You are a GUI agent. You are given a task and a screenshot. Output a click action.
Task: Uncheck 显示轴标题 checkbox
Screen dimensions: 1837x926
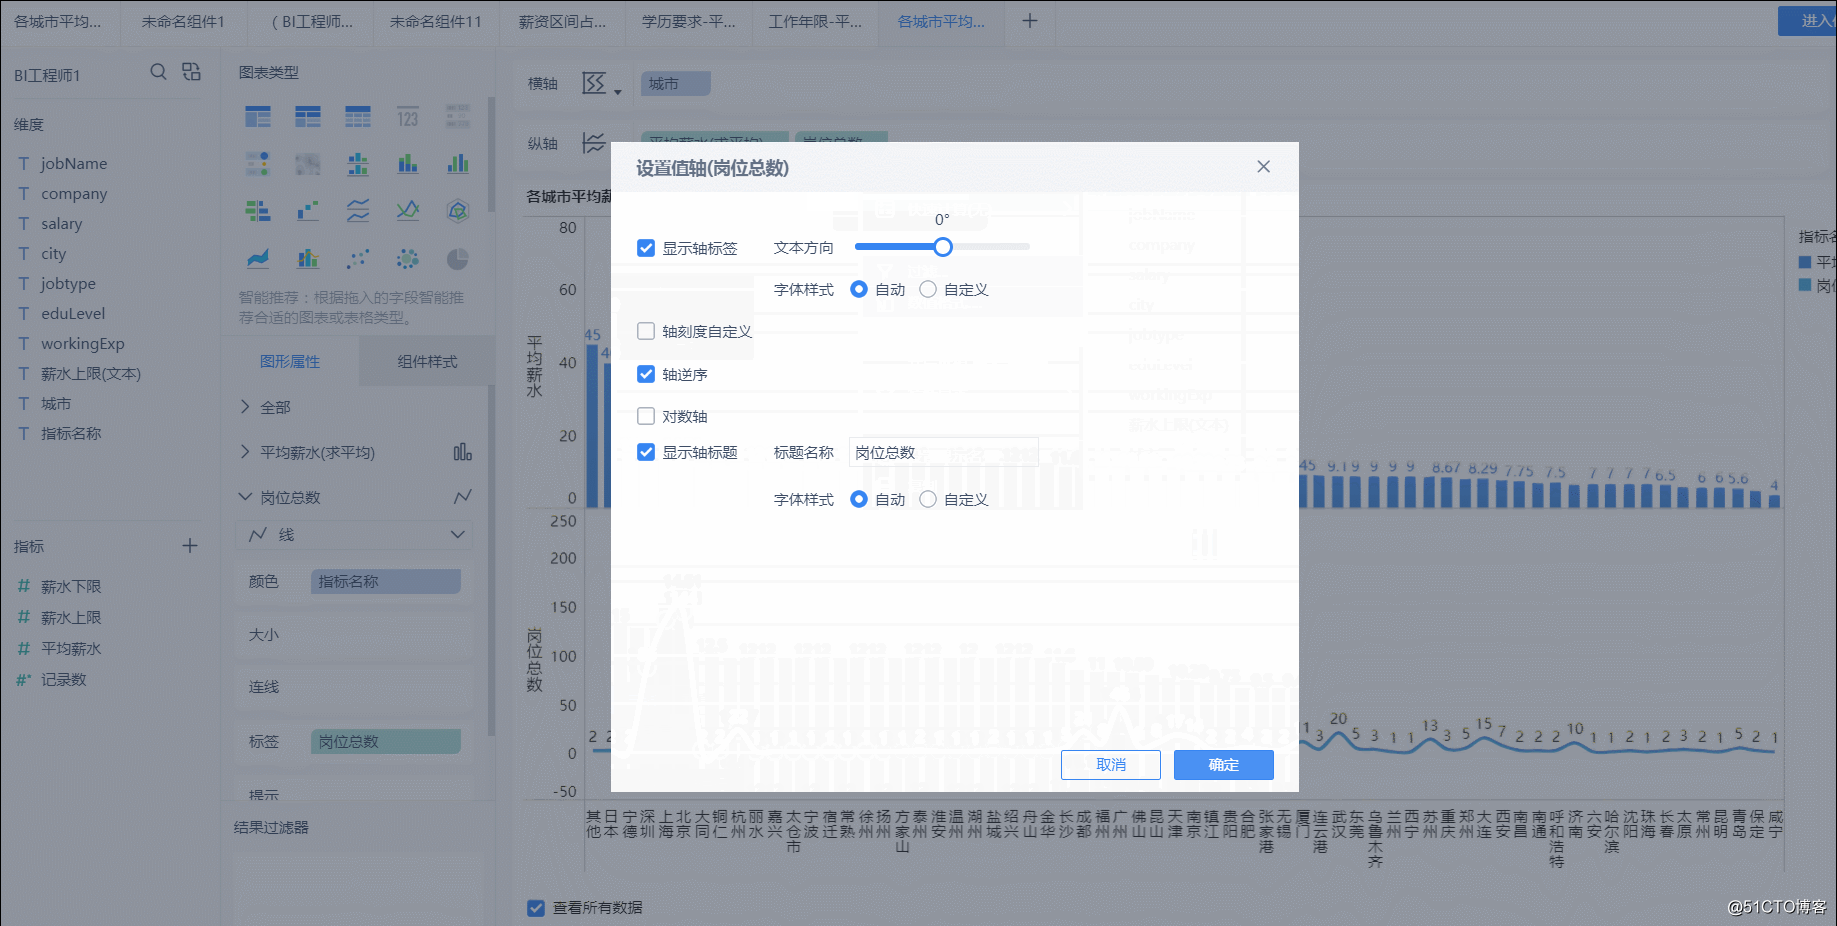pos(646,452)
